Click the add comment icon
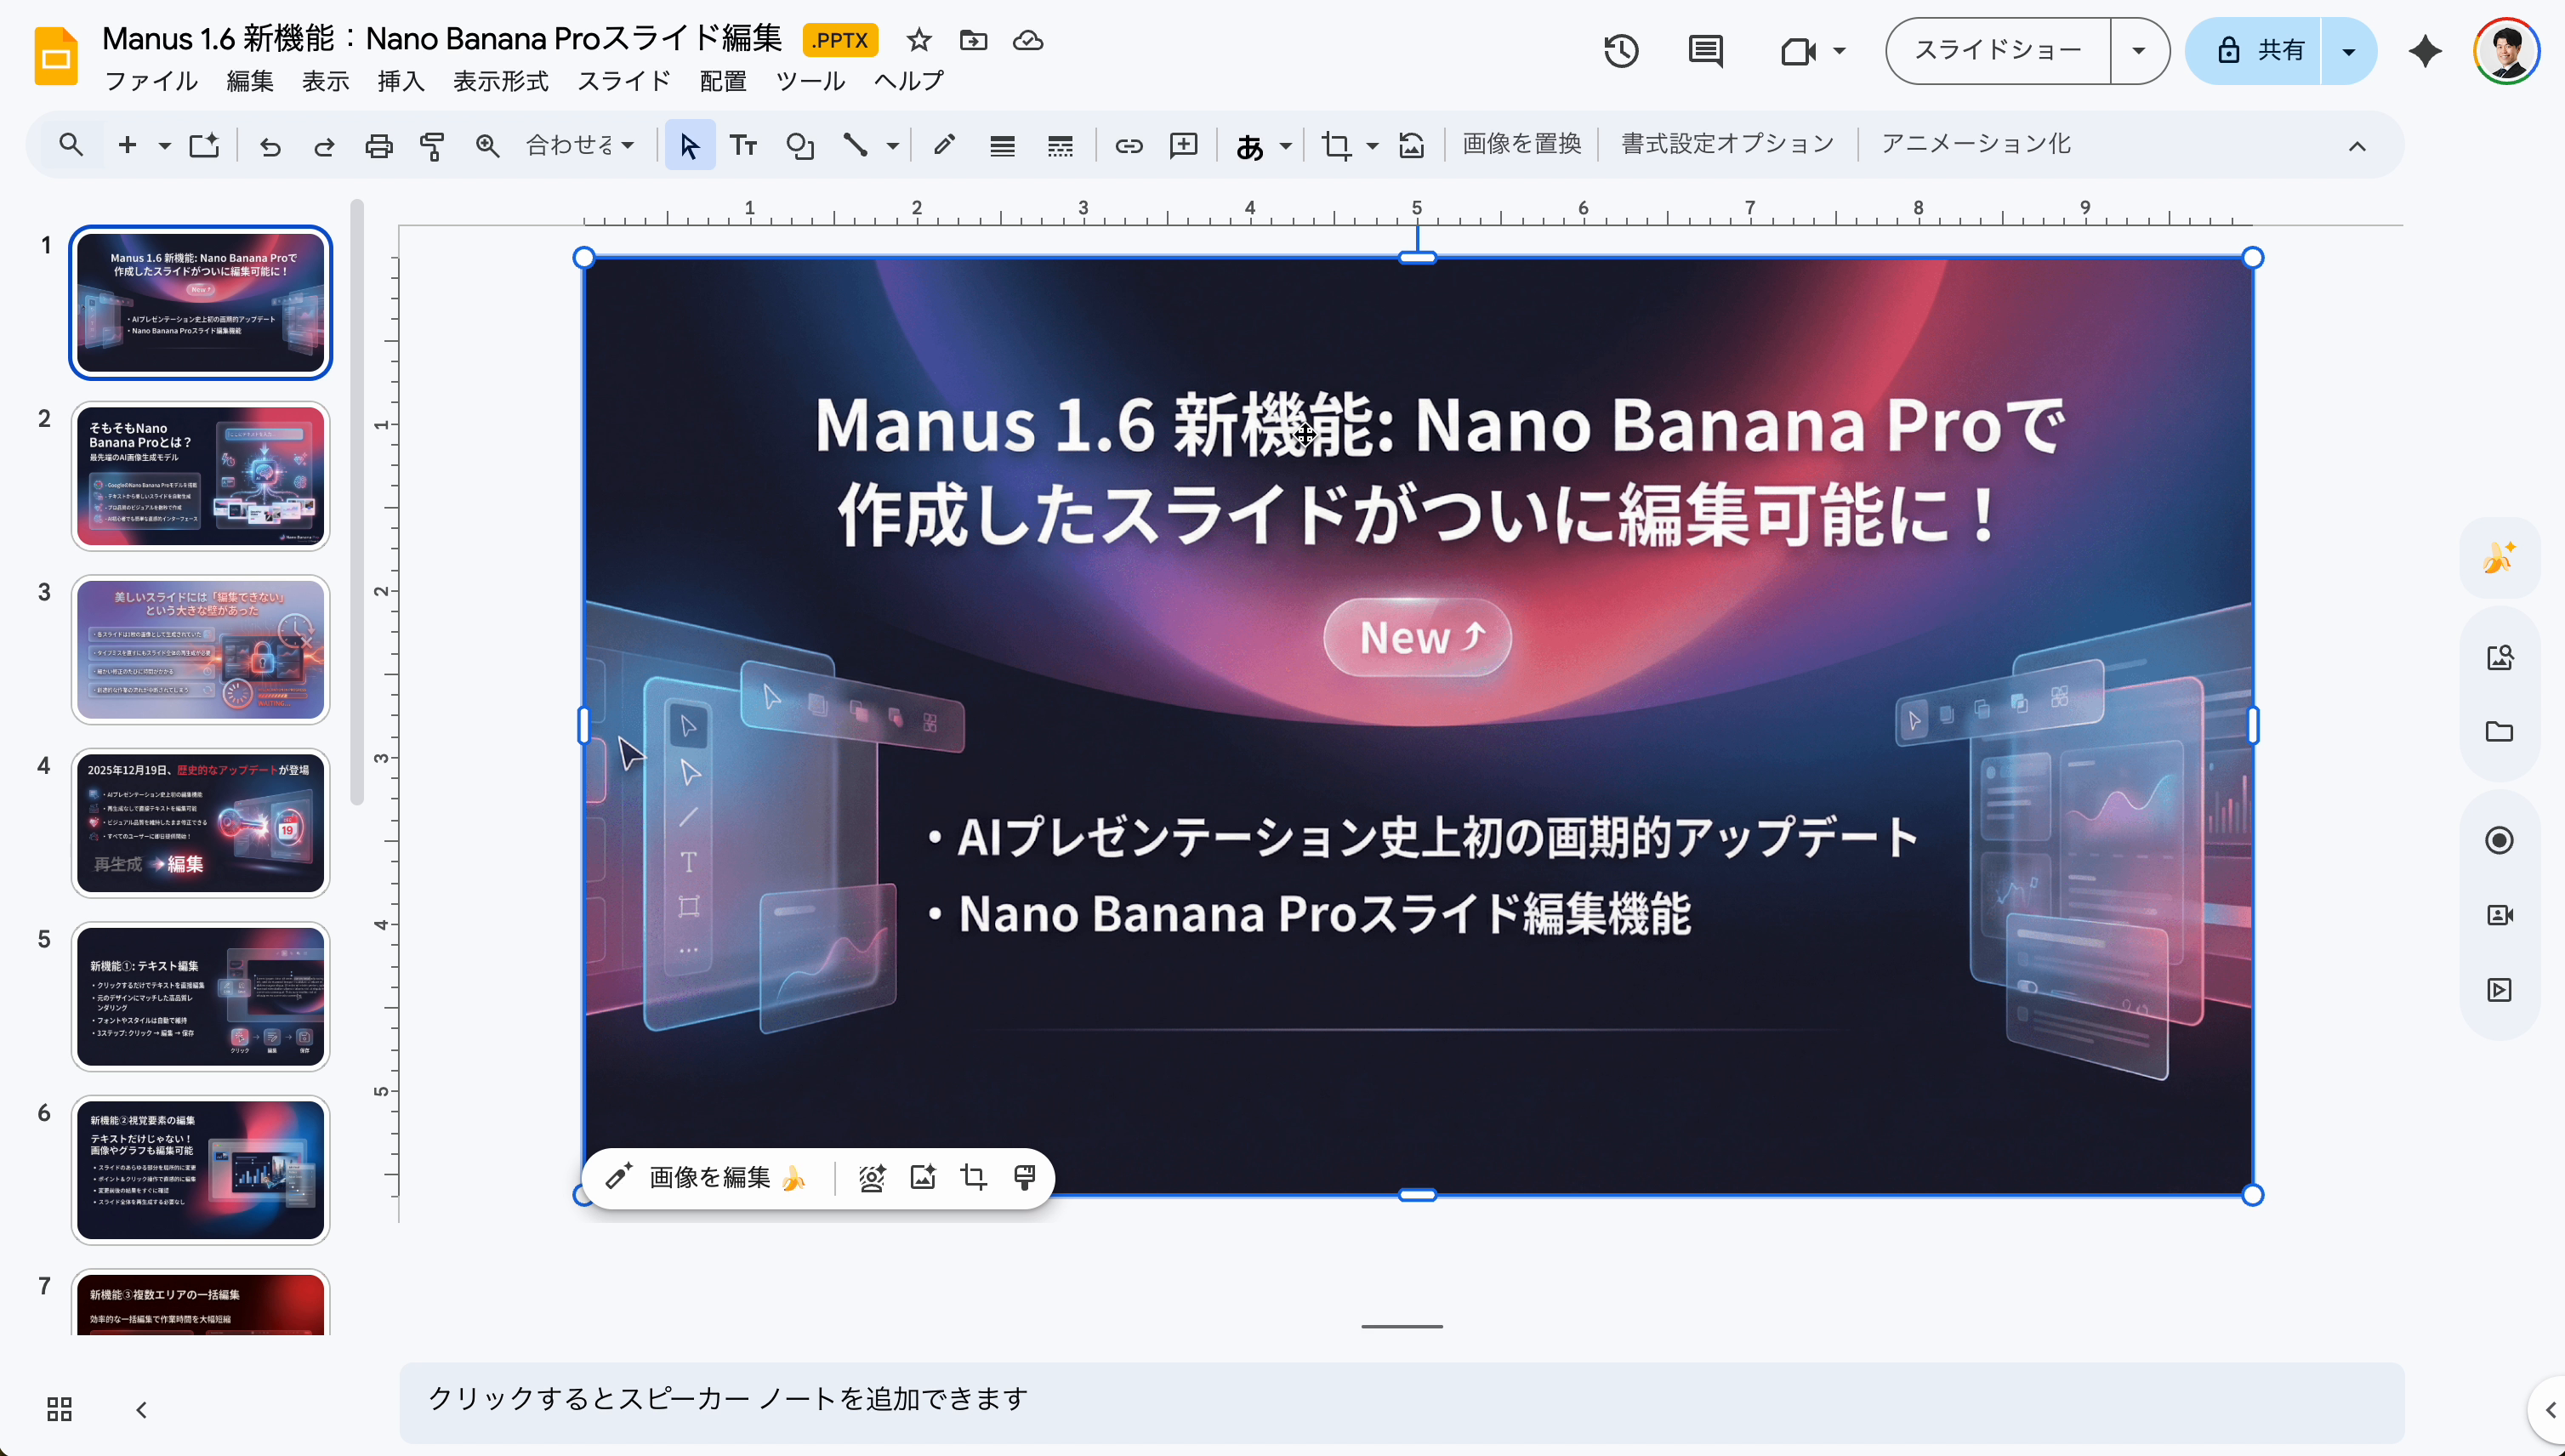 pyautogui.click(x=1183, y=145)
